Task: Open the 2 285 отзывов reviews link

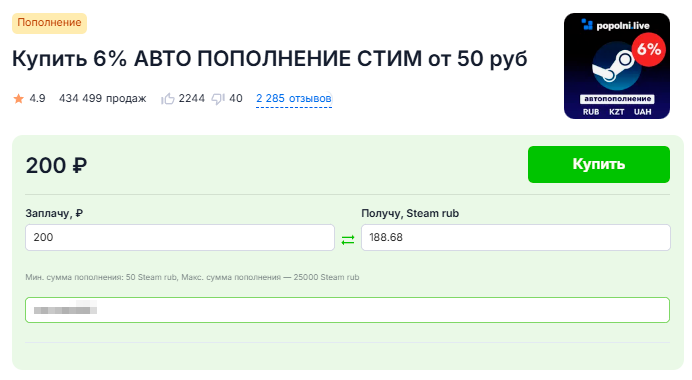Action: click(x=293, y=98)
